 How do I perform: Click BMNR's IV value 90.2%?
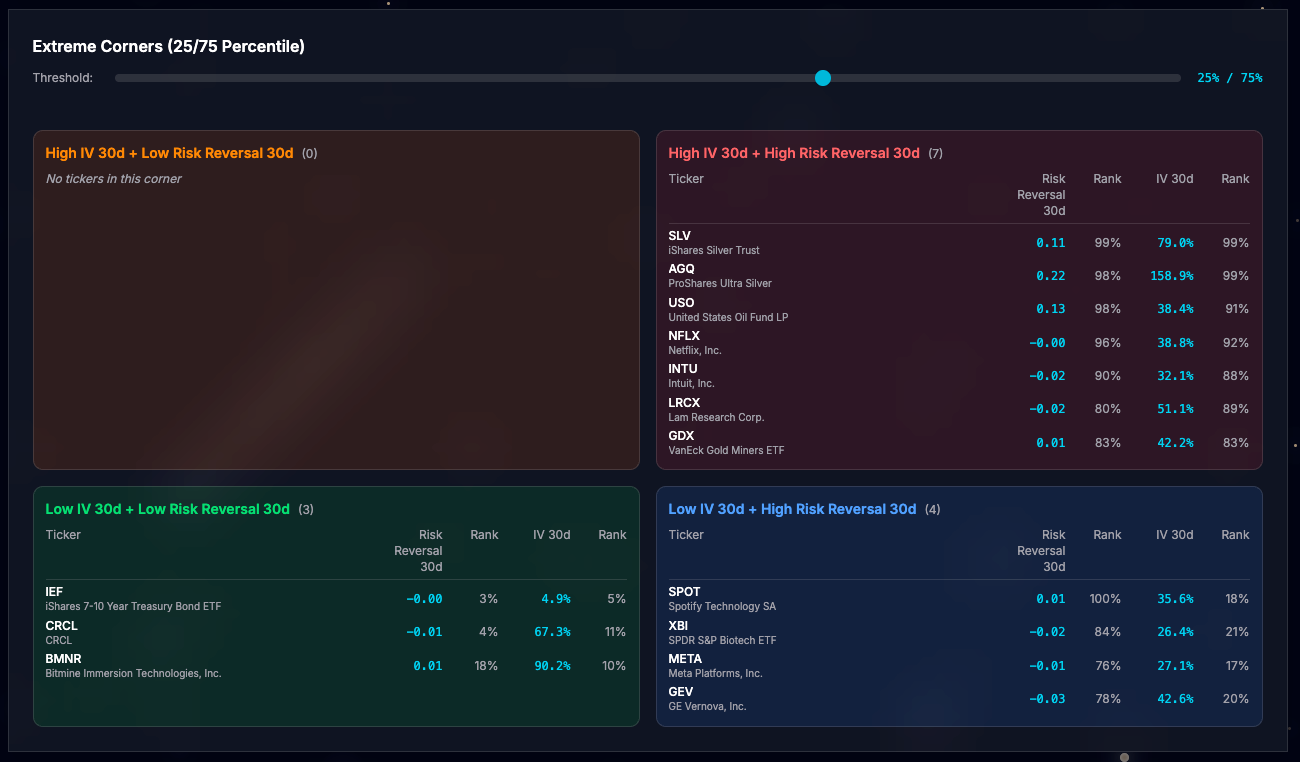[552, 666]
